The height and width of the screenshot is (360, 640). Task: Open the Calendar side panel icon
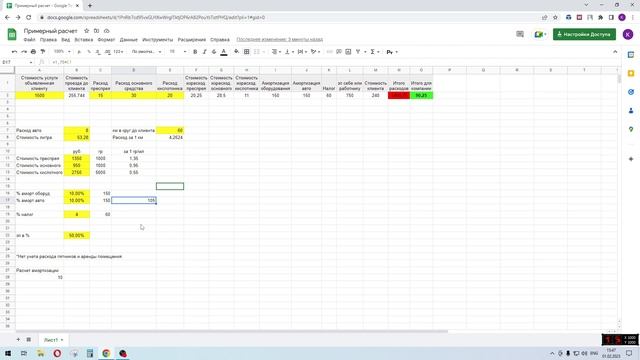(631, 55)
